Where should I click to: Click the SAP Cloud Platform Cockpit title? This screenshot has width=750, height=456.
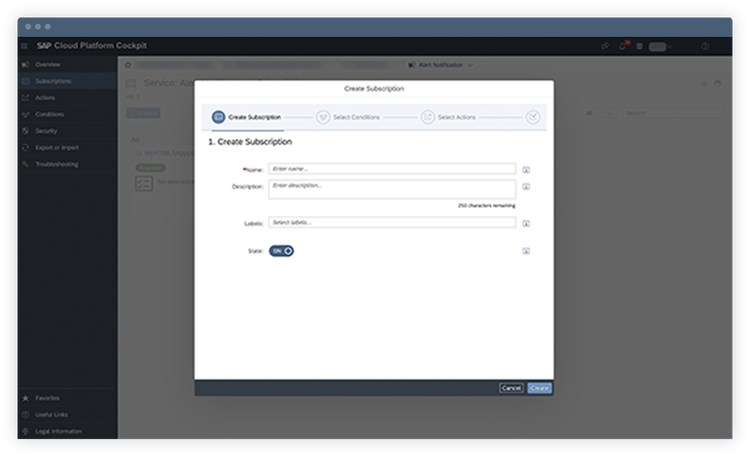pyautogui.click(x=92, y=46)
